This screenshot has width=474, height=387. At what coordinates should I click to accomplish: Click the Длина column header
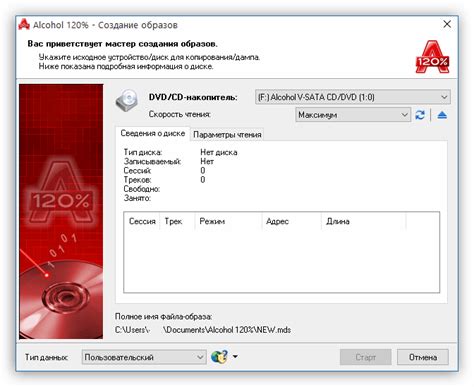click(x=364, y=221)
